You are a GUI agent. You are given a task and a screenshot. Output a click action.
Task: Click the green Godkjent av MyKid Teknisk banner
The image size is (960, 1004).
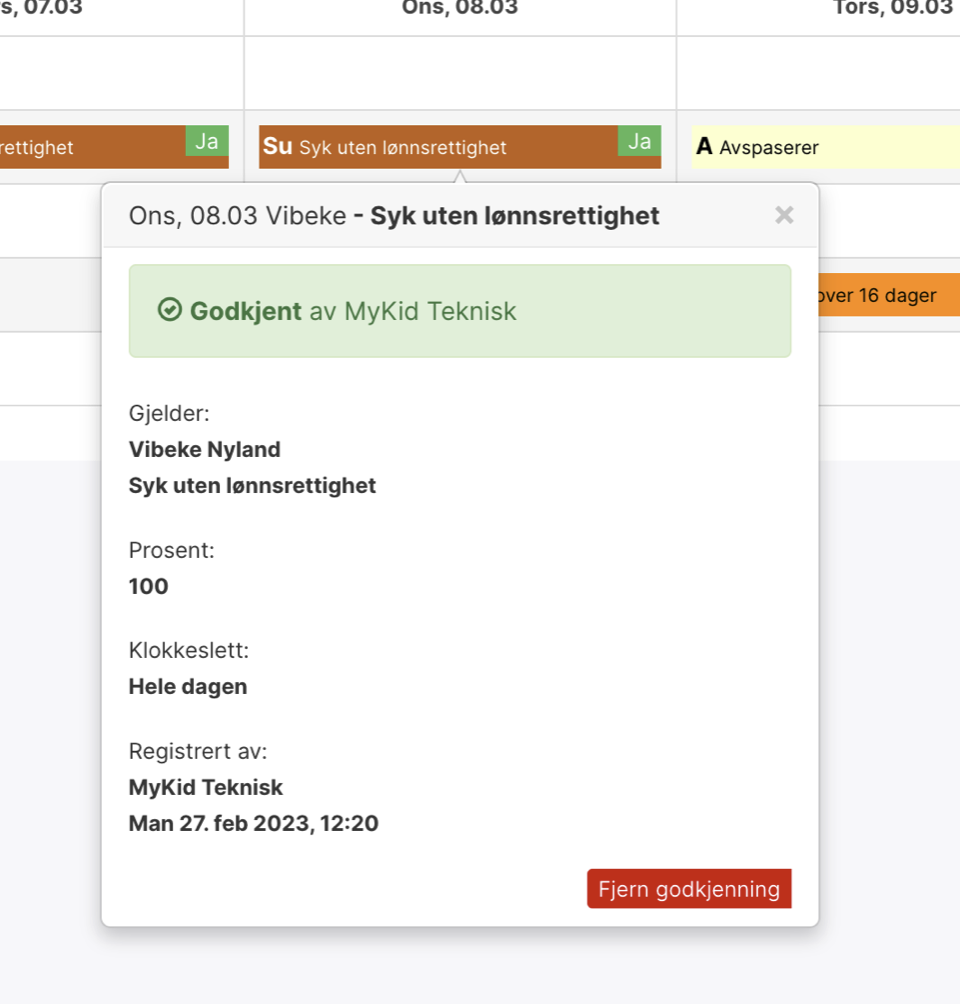[x=460, y=311]
